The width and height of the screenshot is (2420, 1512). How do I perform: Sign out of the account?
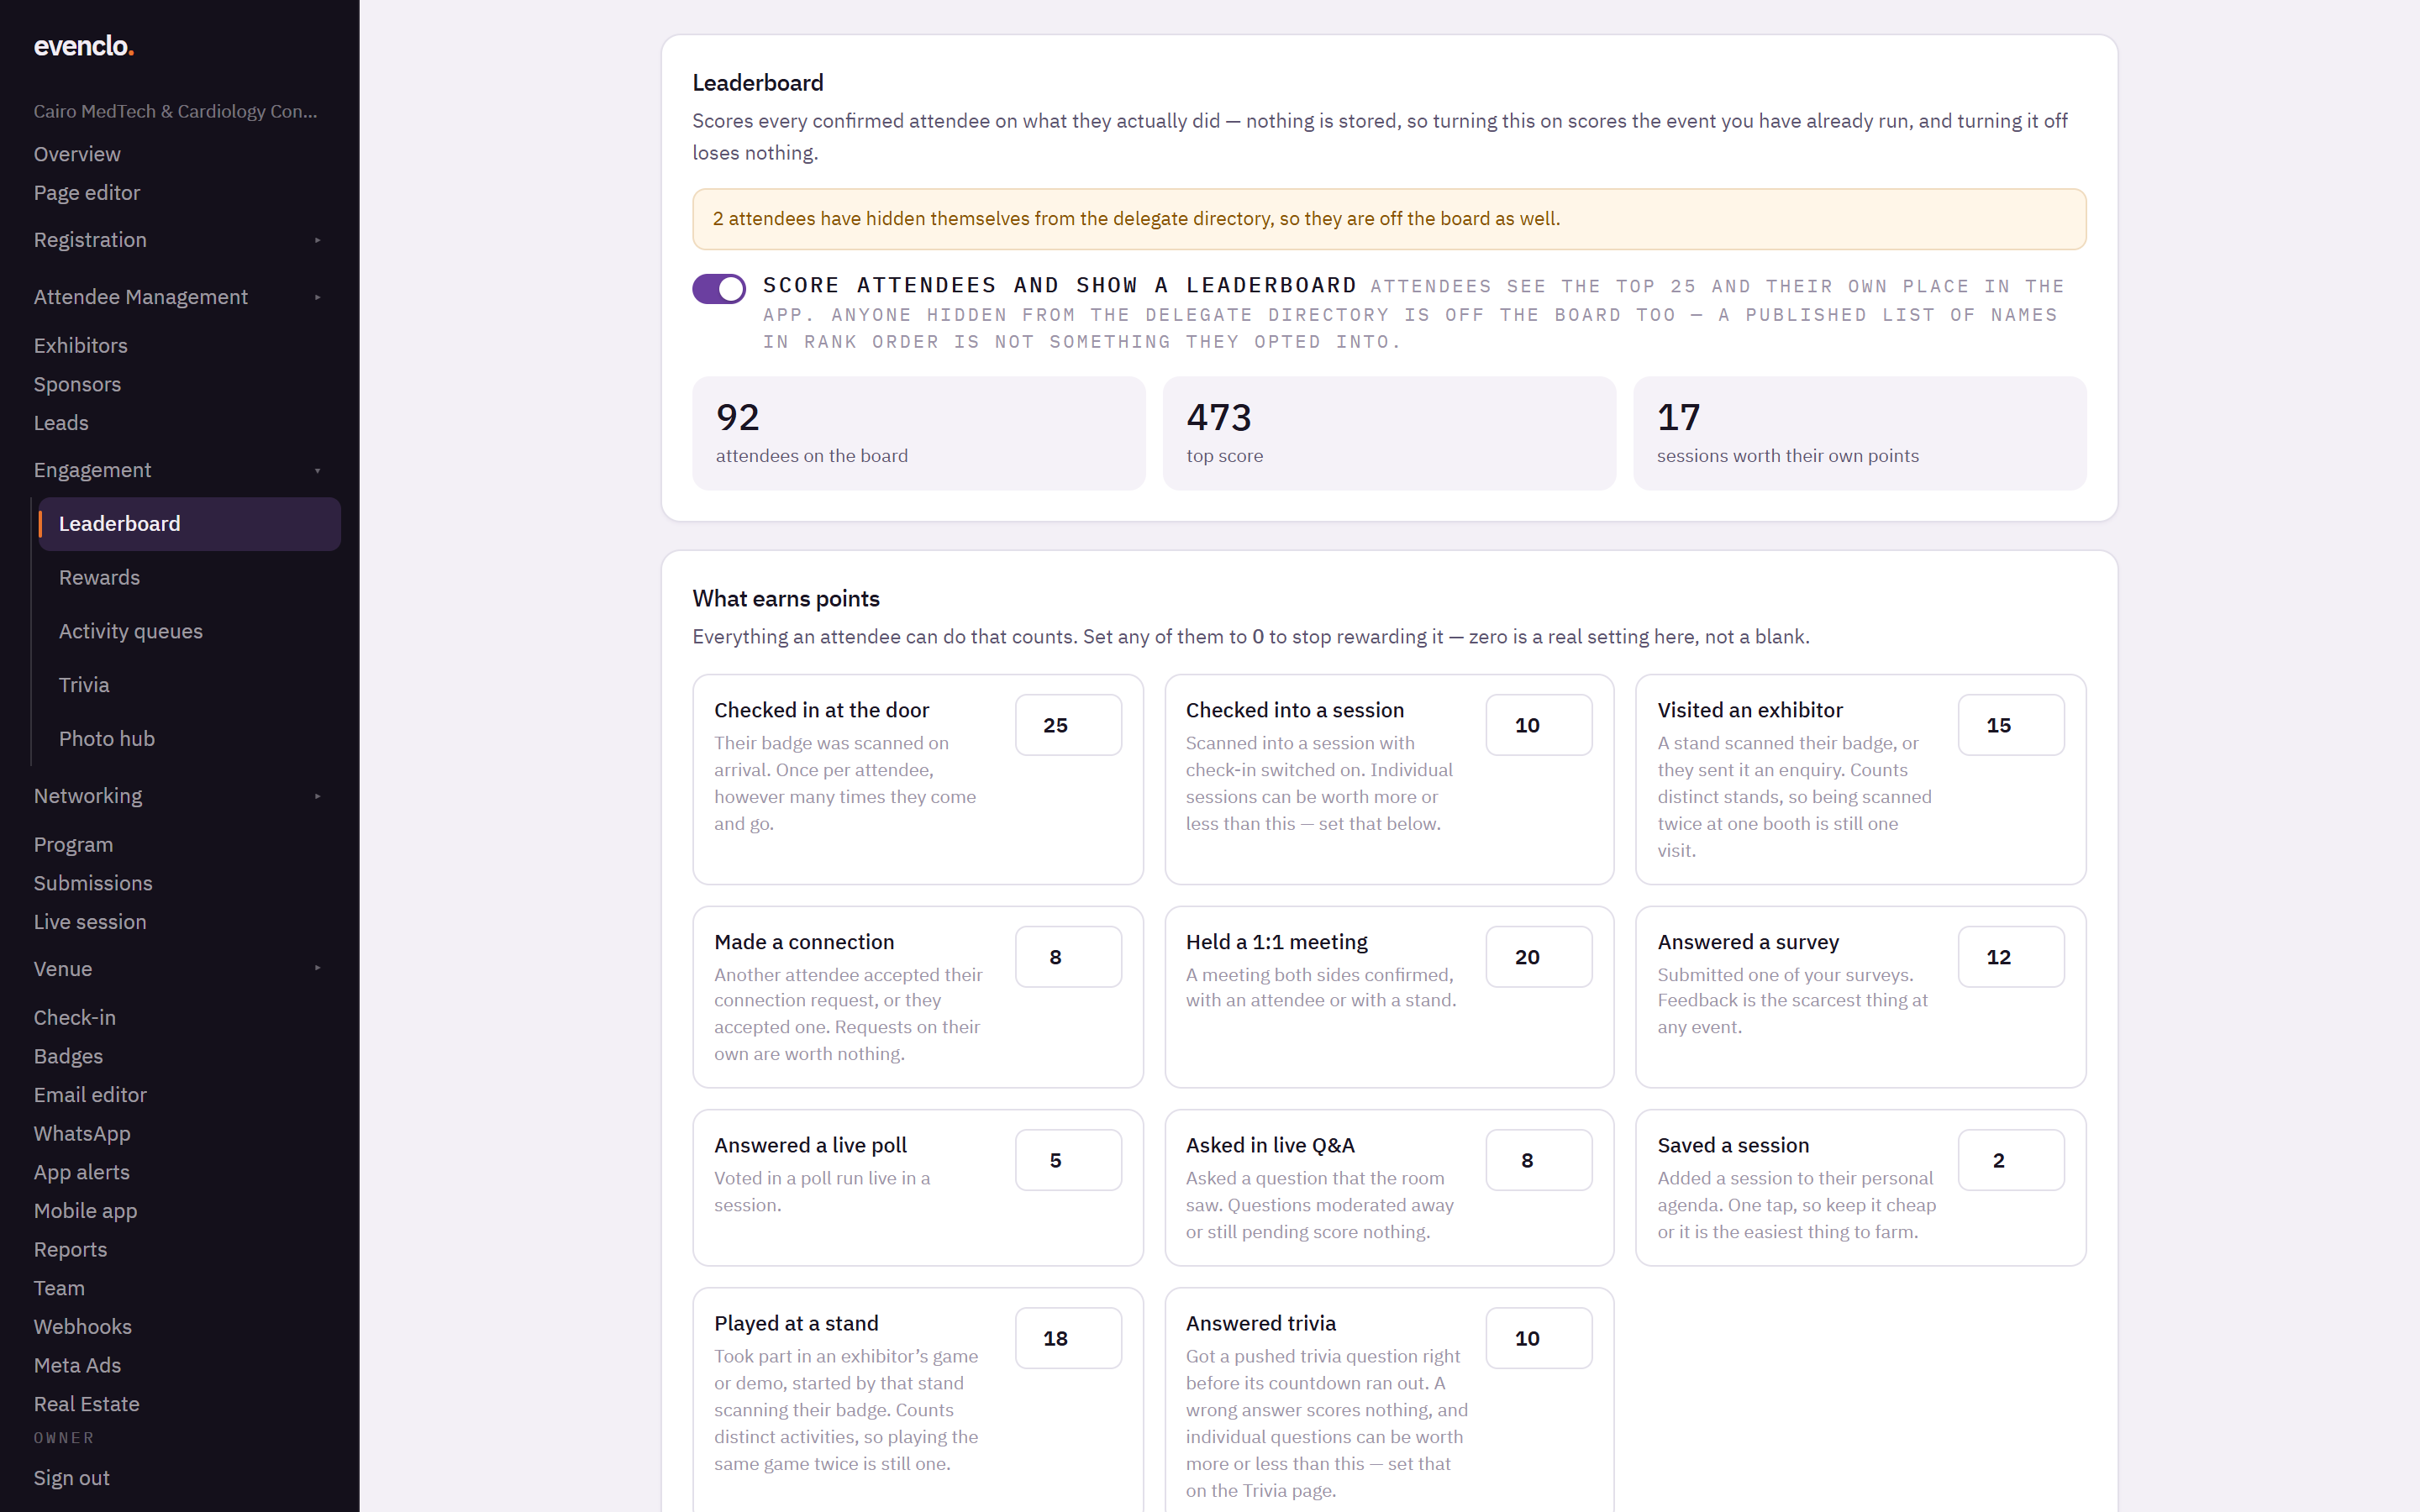point(72,1478)
